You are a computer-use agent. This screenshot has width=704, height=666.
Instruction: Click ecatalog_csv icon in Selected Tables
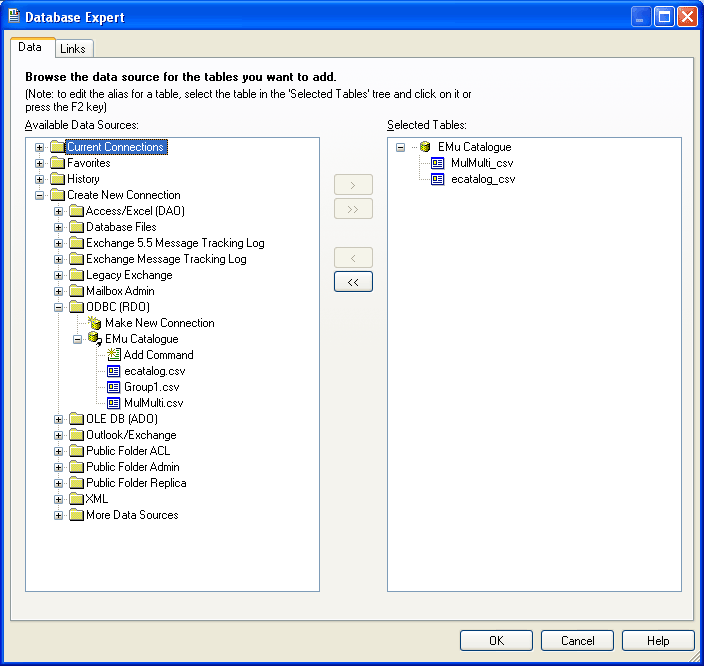(438, 179)
